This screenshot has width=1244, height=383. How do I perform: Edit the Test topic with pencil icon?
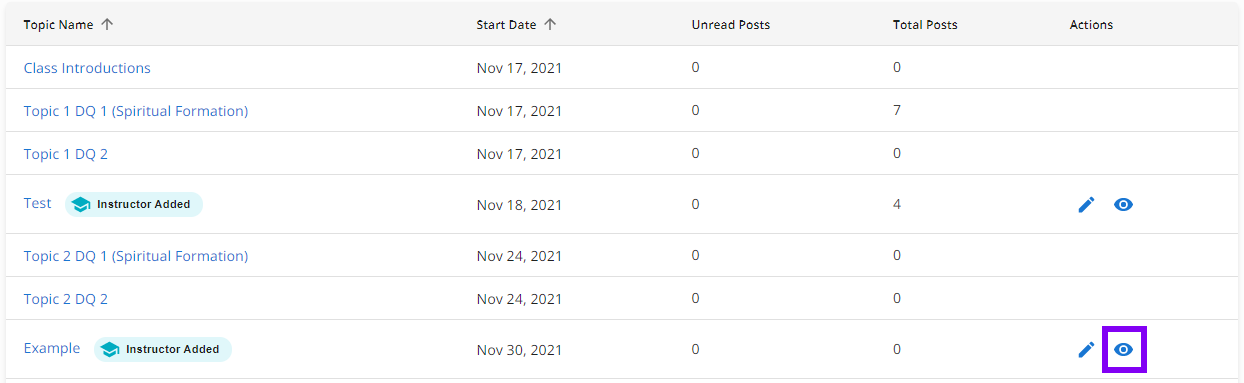1086,204
